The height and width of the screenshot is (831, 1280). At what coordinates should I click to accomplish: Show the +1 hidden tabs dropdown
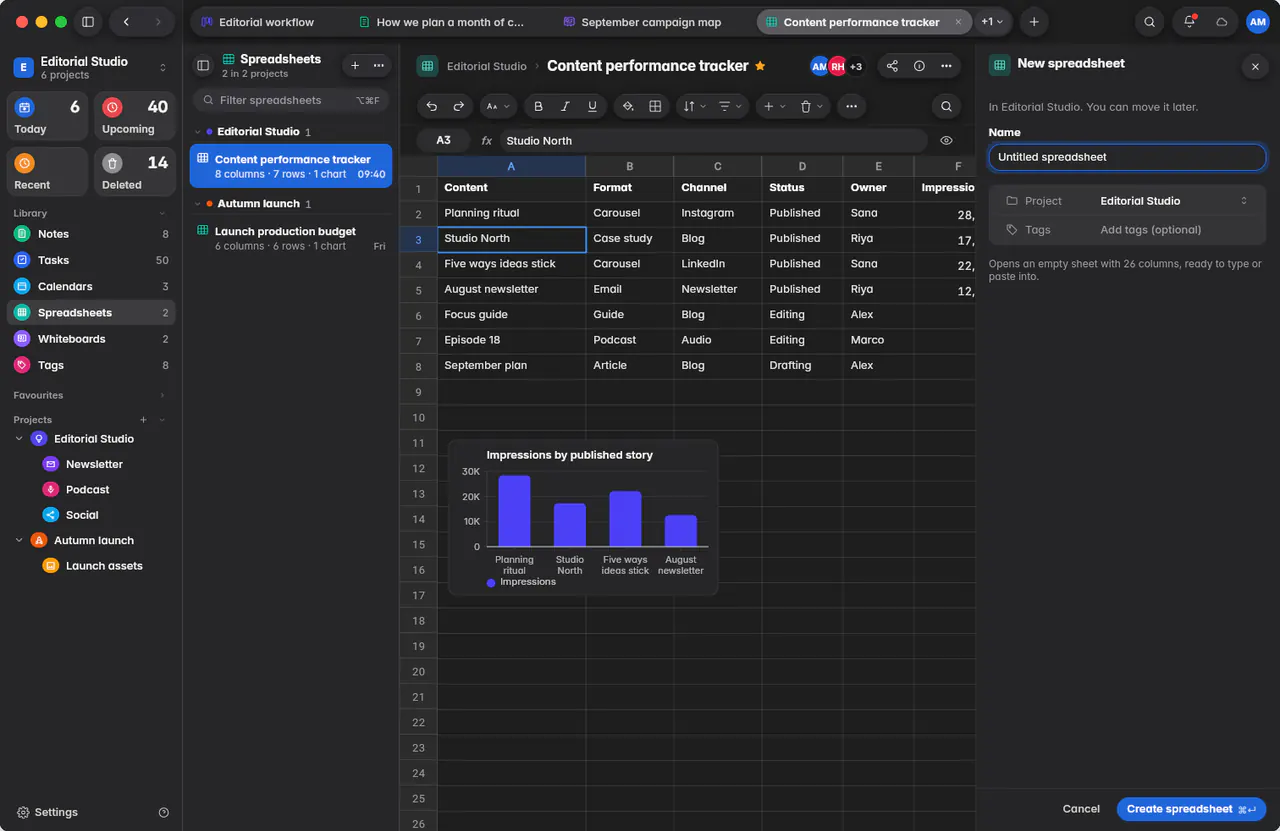click(x=992, y=22)
